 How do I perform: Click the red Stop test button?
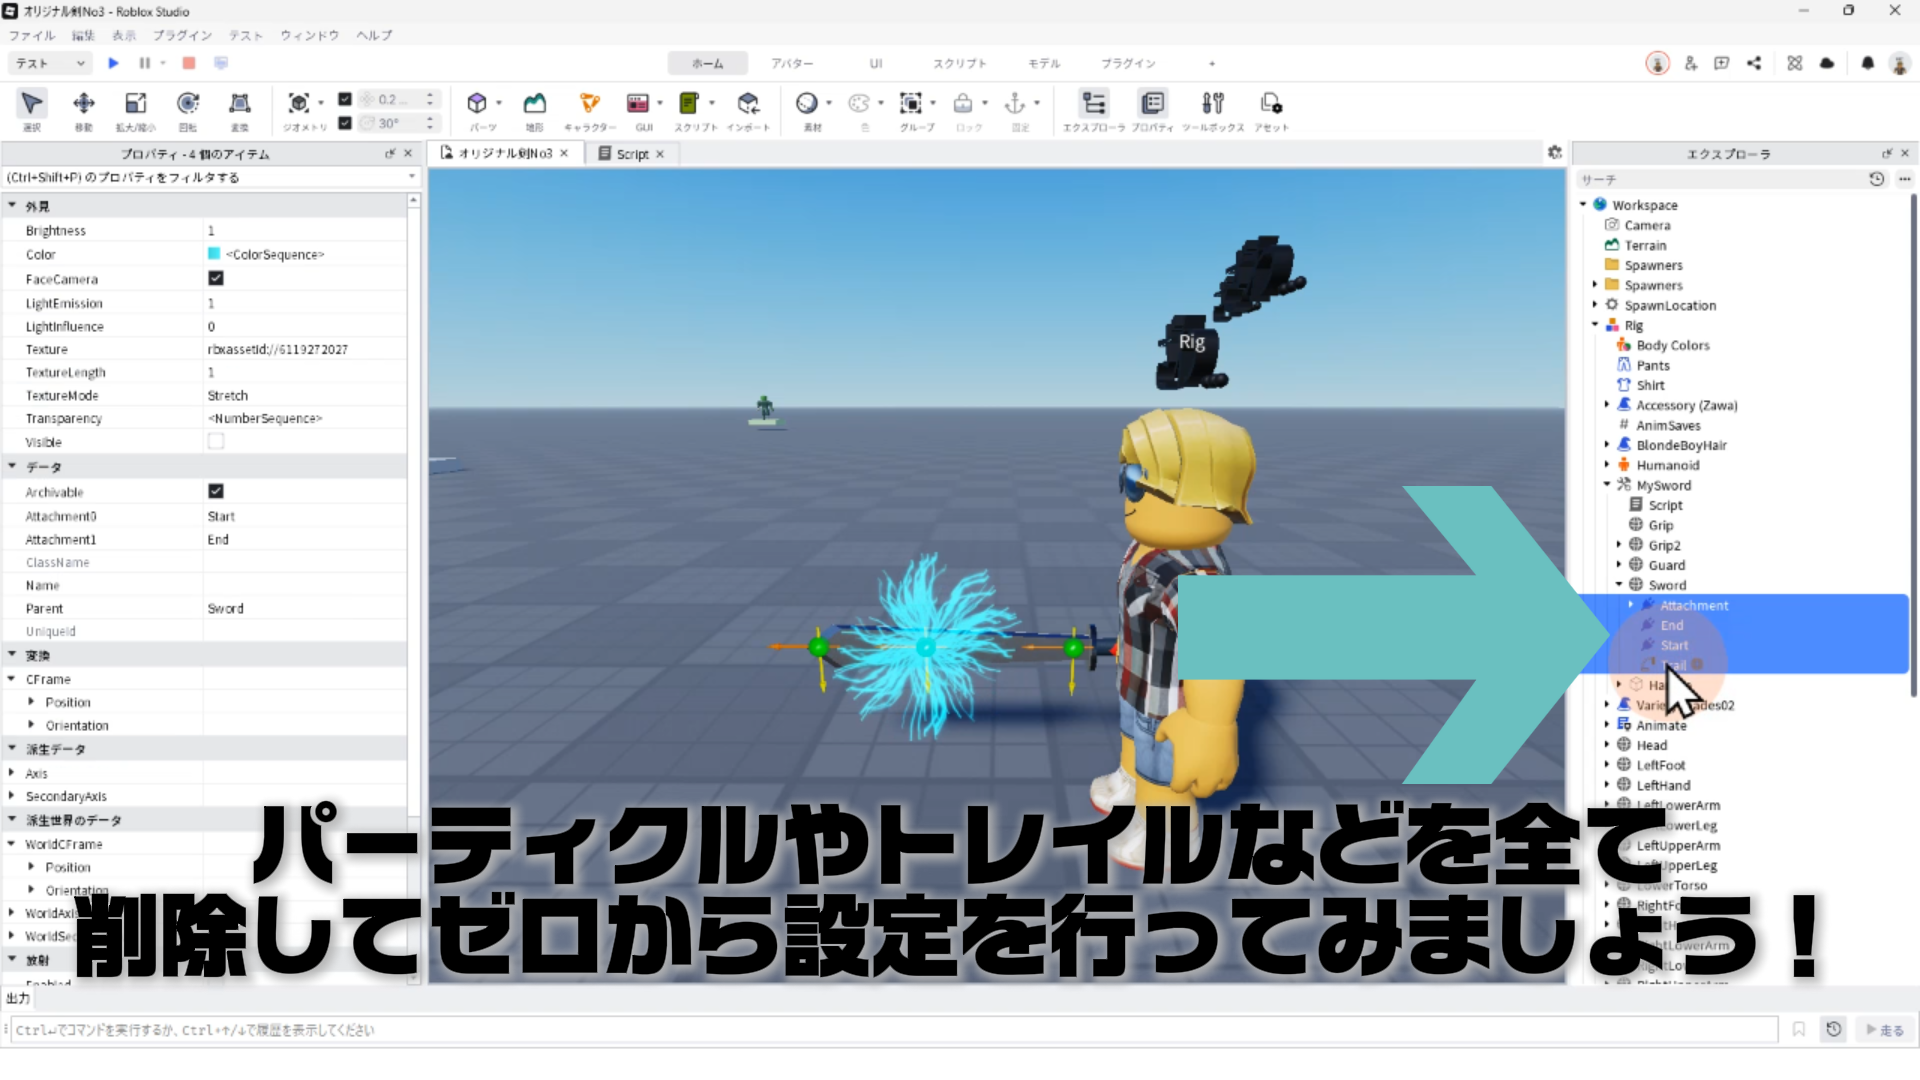189,63
